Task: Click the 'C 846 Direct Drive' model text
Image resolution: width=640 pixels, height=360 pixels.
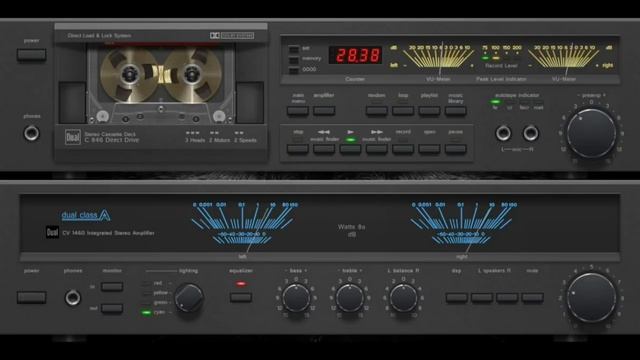Action: (111, 140)
